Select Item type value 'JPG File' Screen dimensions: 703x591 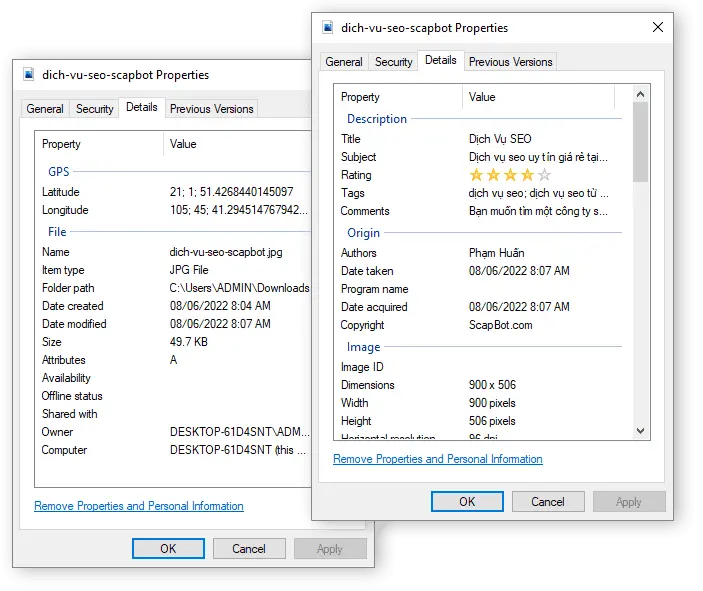[189, 270]
